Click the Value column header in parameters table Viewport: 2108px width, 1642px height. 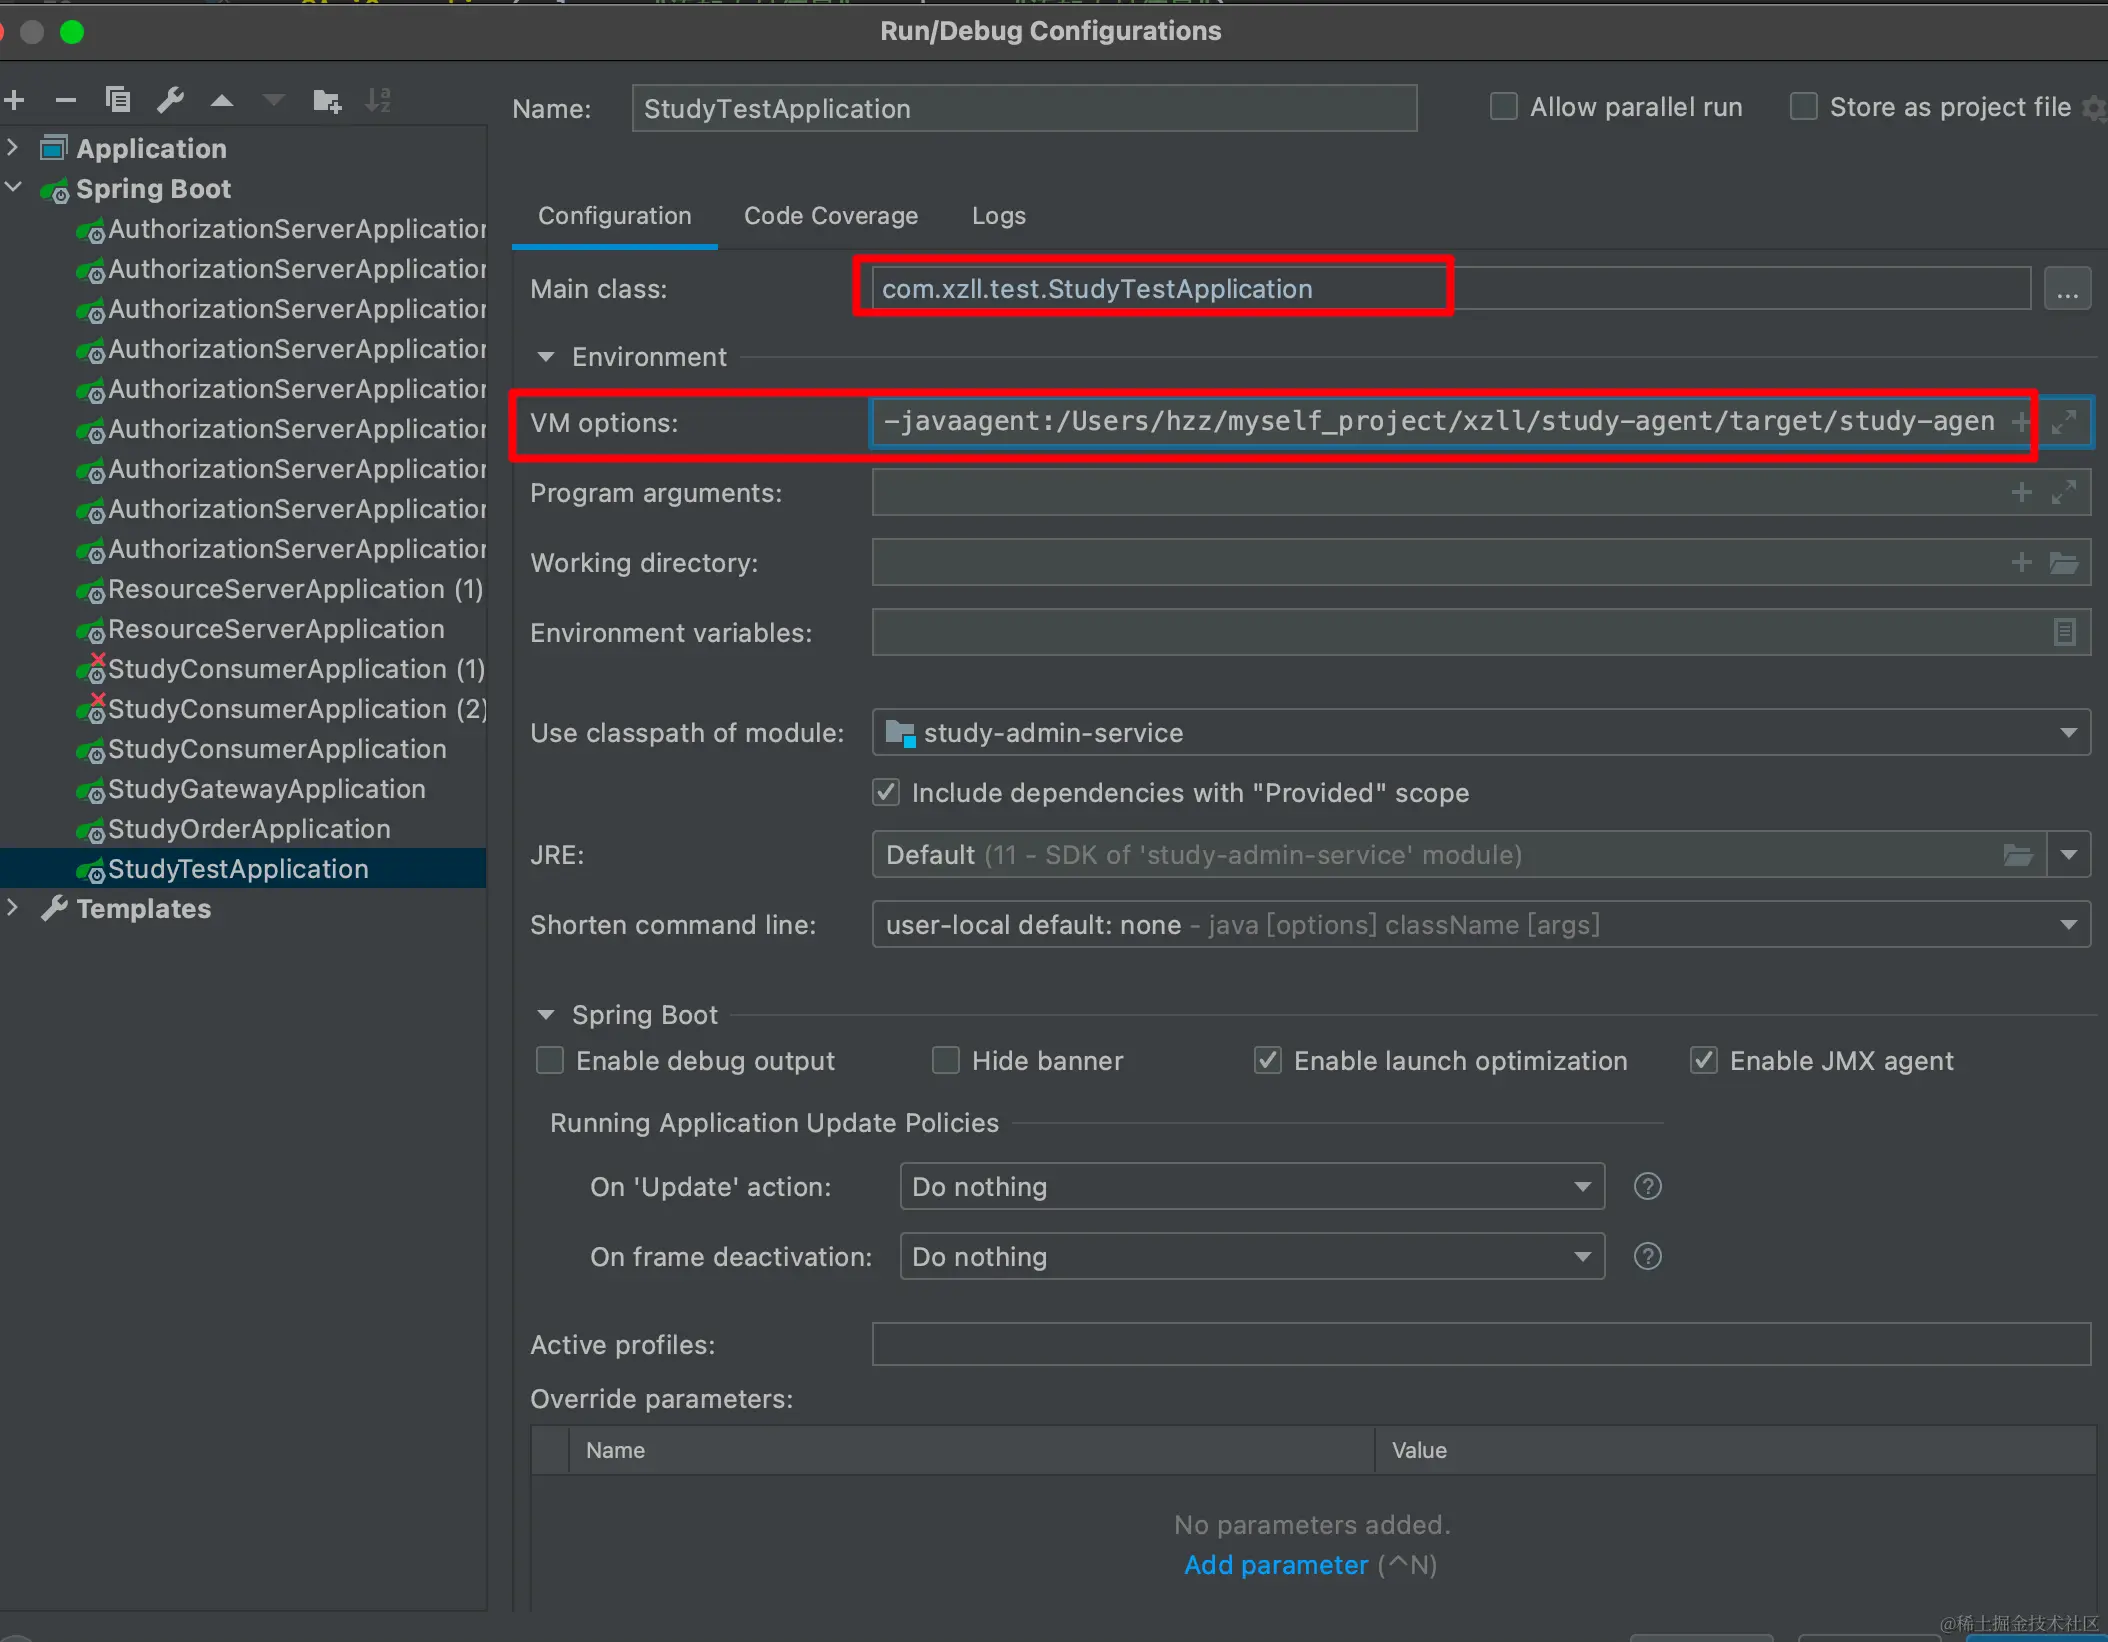click(1735, 1450)
